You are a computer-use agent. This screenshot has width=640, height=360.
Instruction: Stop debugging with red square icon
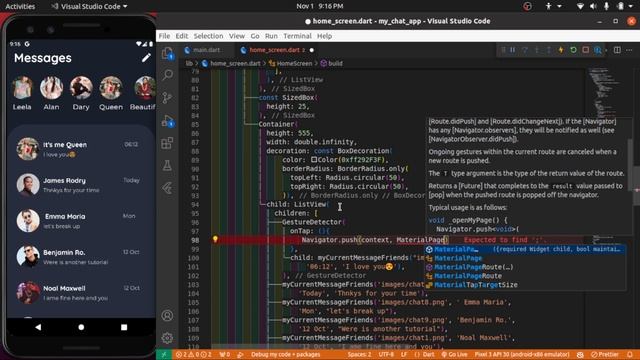coord(586,50)
